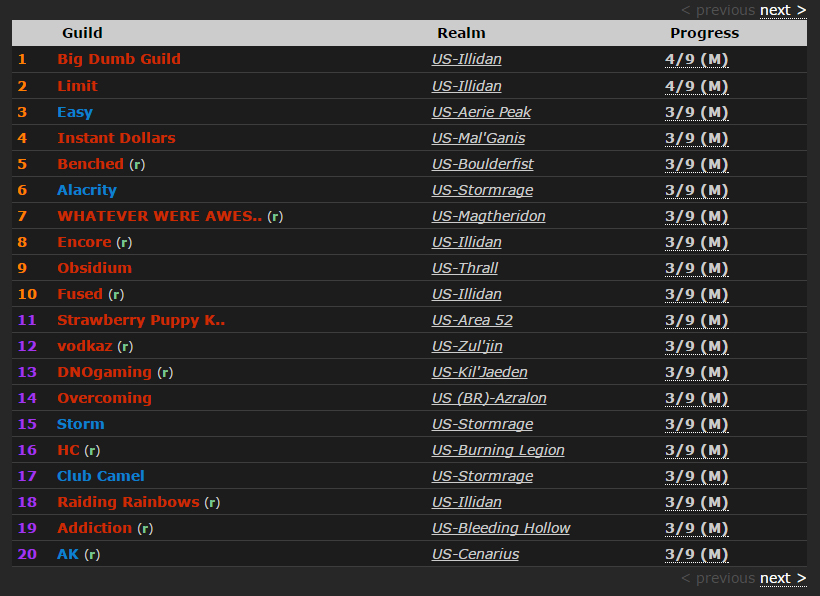Click the (r) marker beside vodkaz
This screenshot has width=820, height=596.
(126, 347)
